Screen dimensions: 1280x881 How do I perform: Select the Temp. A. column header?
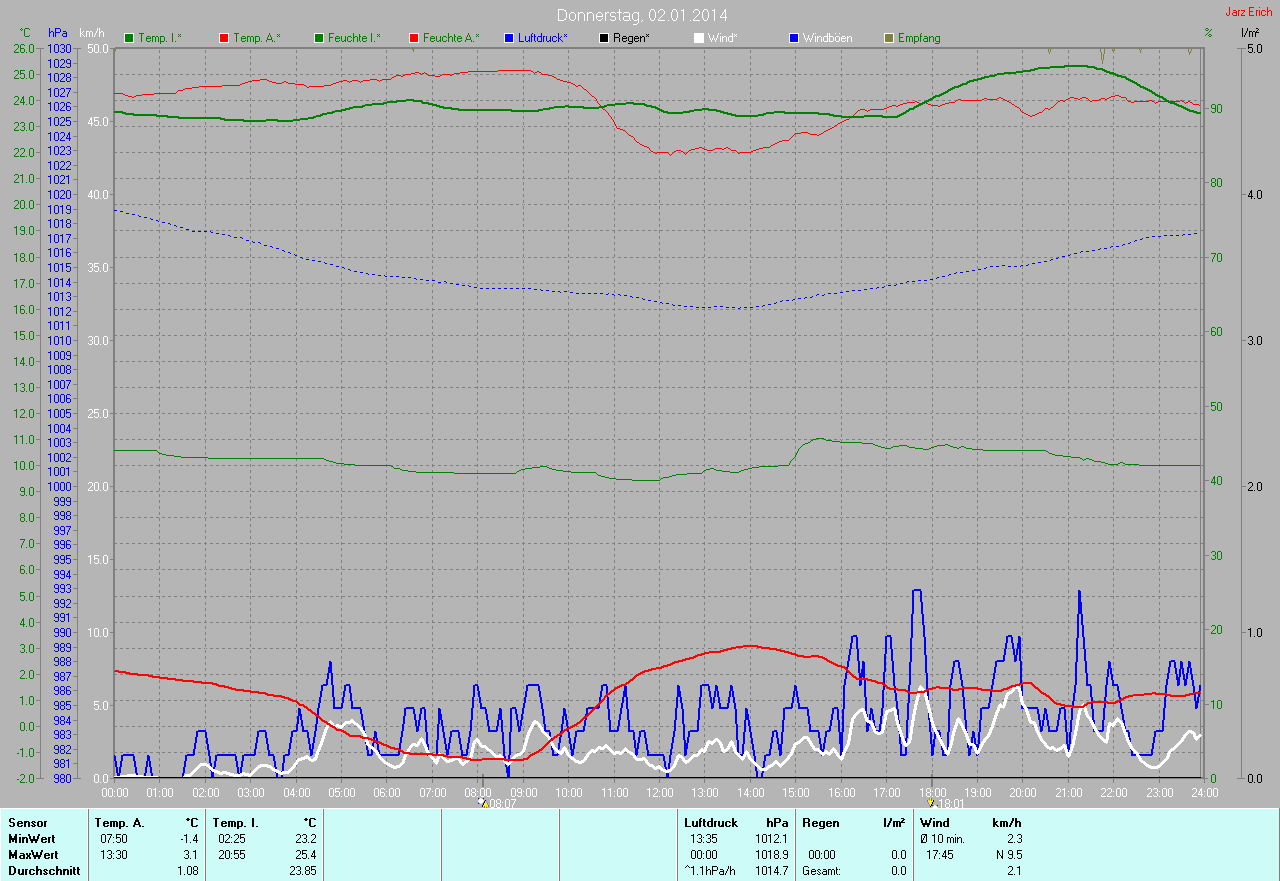click(119, 822)
